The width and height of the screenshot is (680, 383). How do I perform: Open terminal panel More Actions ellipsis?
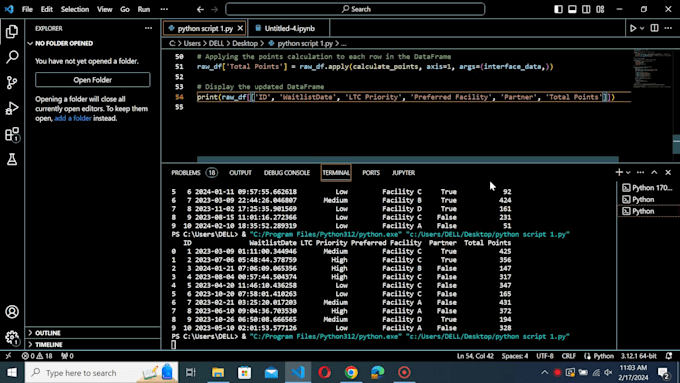(640, 172)
